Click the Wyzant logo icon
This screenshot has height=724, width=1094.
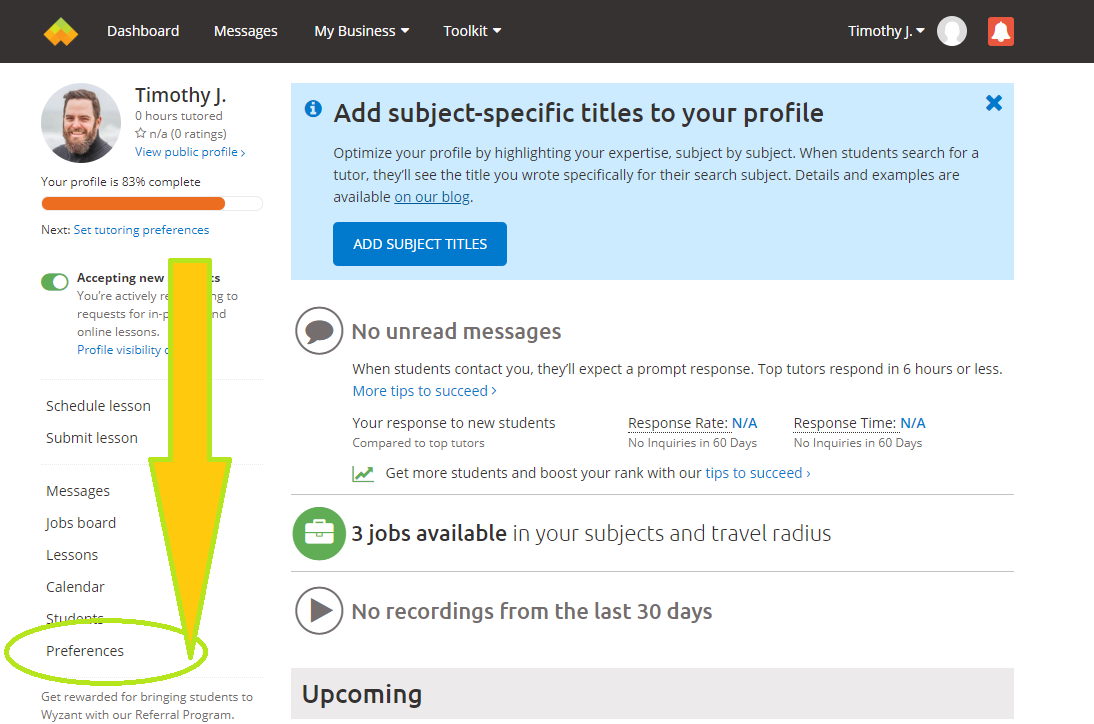click(61, 31)
